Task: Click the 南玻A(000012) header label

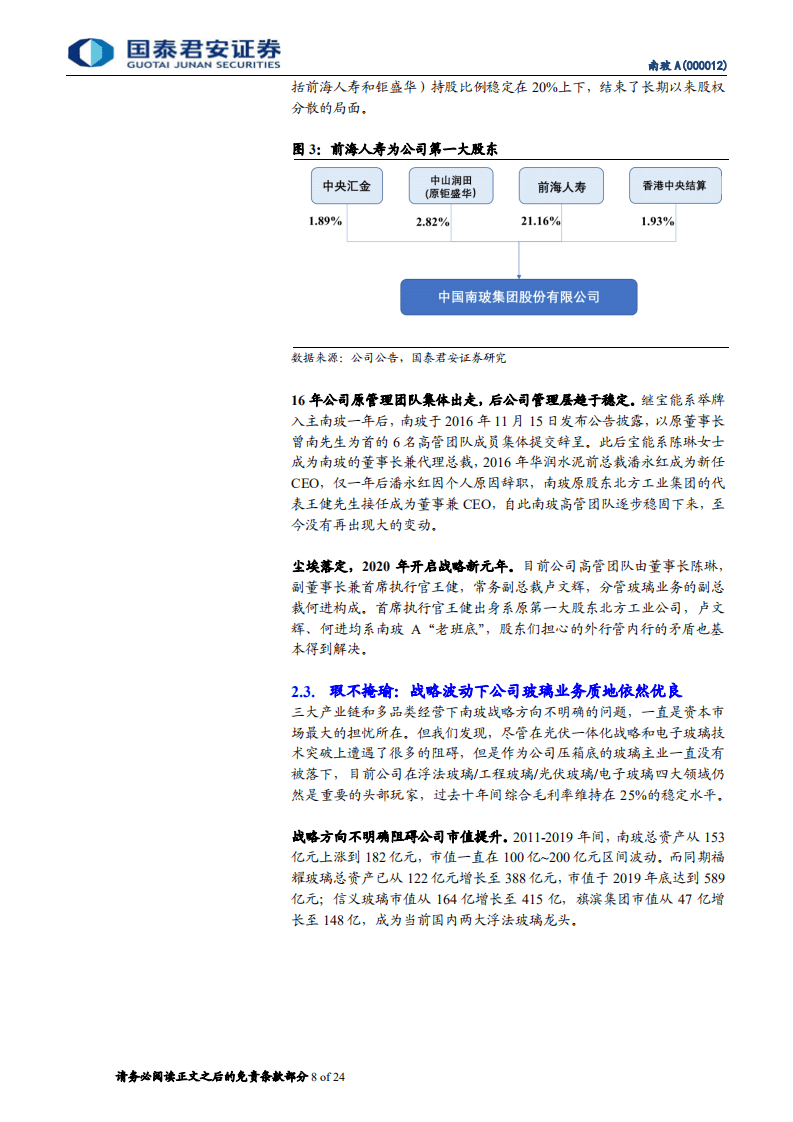Action: point(687,65)
